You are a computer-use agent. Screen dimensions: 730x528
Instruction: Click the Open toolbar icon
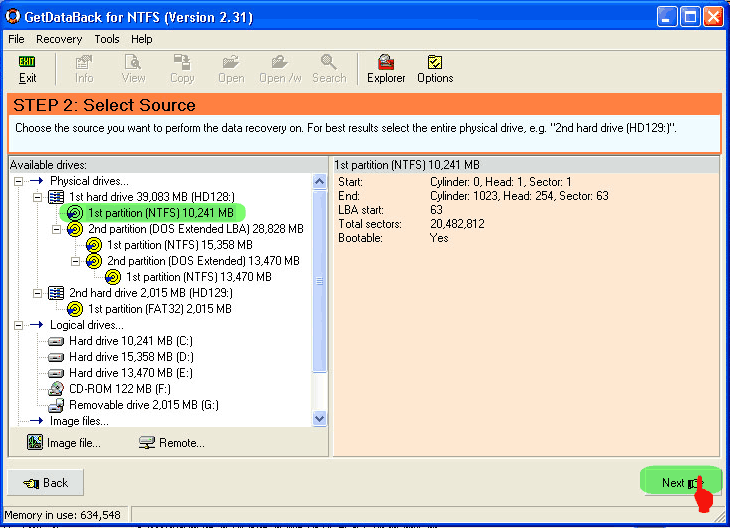pos(231,69)
